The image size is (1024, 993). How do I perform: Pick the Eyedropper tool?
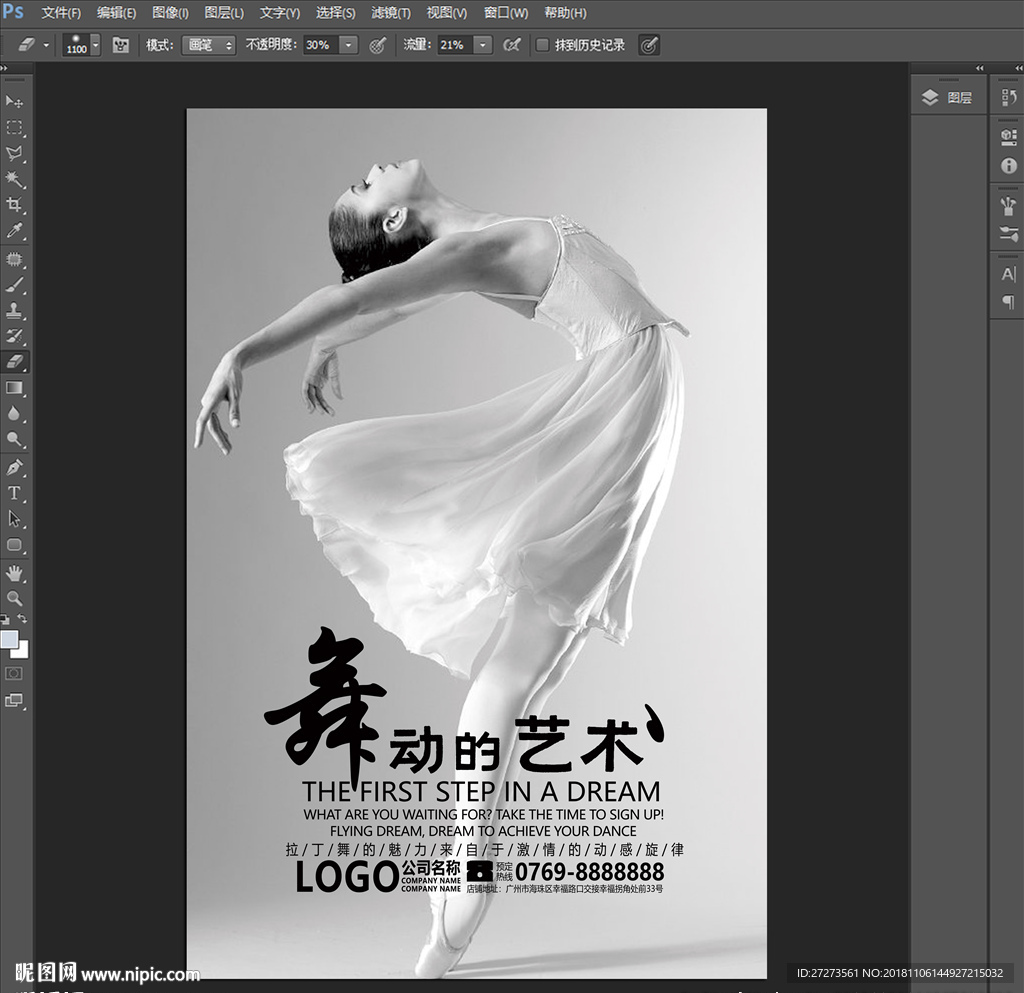[15, 231]
